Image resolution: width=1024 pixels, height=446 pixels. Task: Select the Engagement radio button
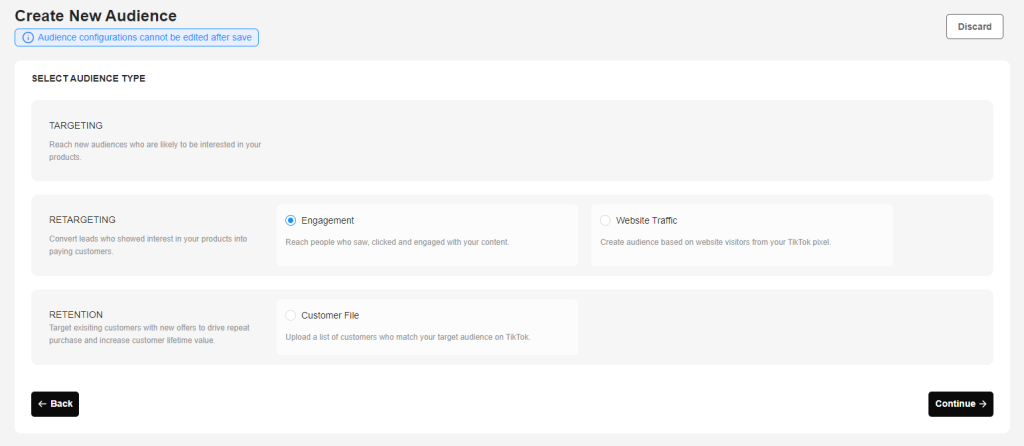tap(291, 221)
